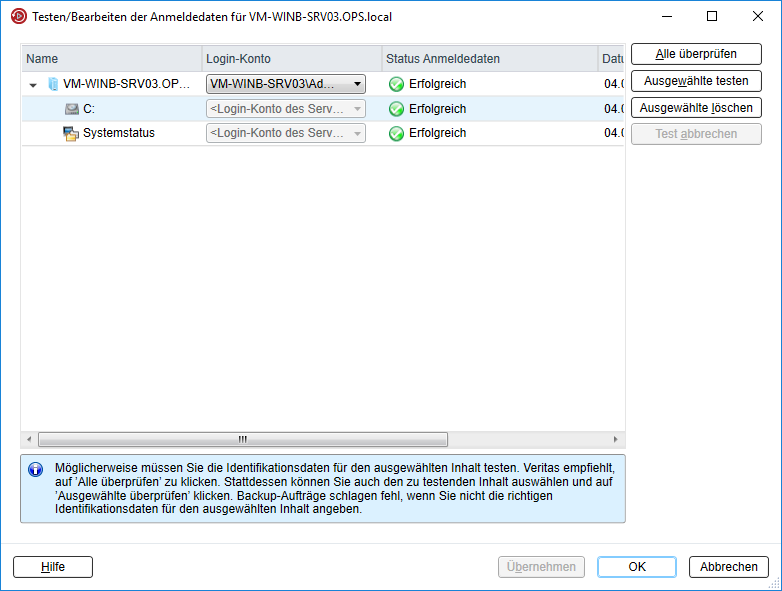Viewport: 782px width, 591px height.
Task: Click the red Veritas app icon in the title bar
Action: coord(18,17)
